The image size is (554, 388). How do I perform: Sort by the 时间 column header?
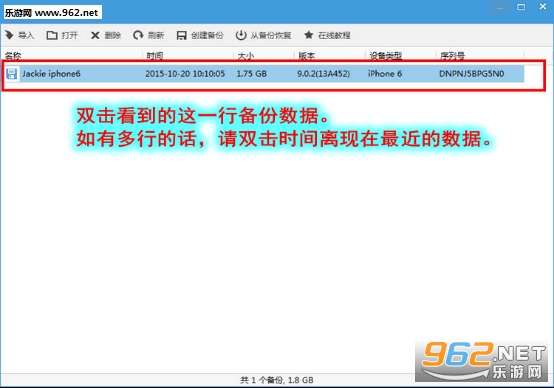(154, 55)
